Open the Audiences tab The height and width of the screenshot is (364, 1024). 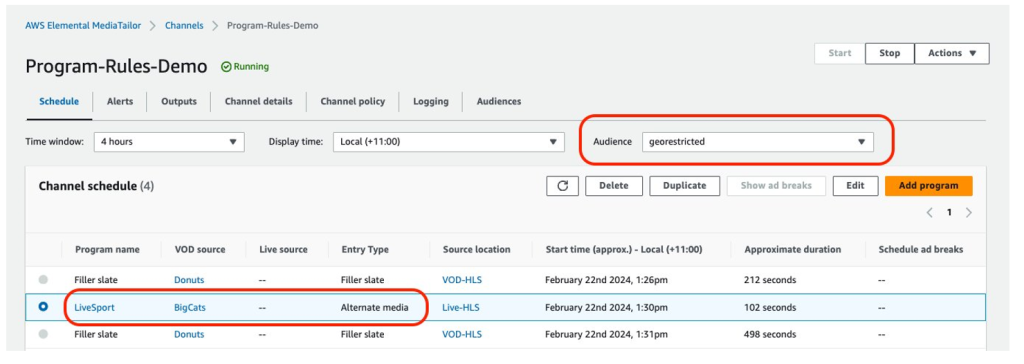(x=499, y=101)
